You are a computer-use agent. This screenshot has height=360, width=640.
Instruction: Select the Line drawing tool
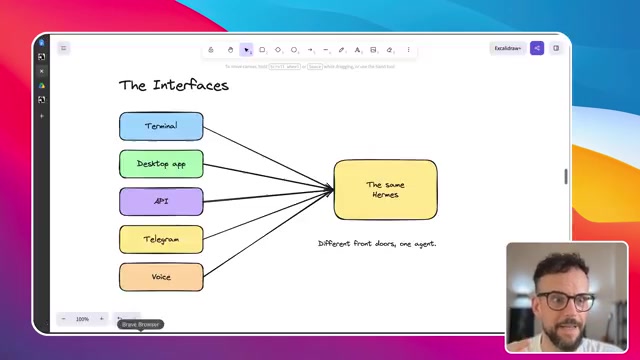(326, 50)
